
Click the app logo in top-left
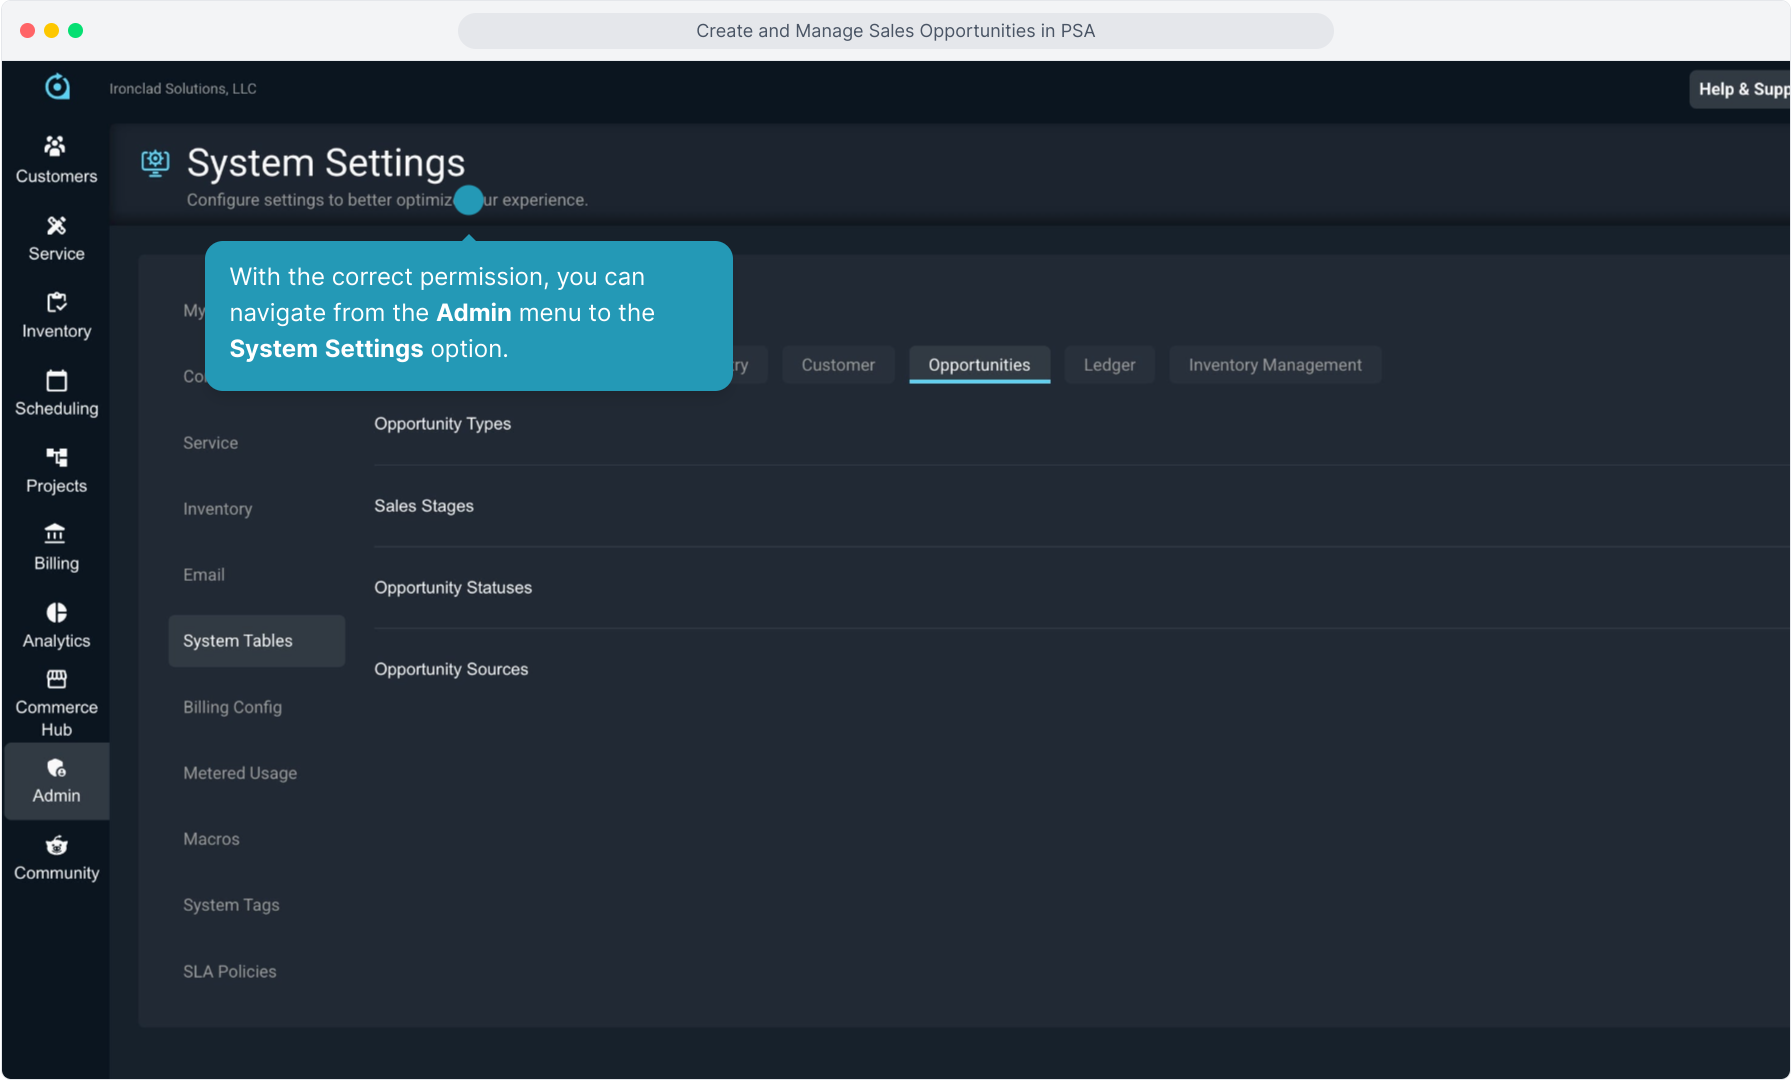pyautogui.click(x=58, y=88)
